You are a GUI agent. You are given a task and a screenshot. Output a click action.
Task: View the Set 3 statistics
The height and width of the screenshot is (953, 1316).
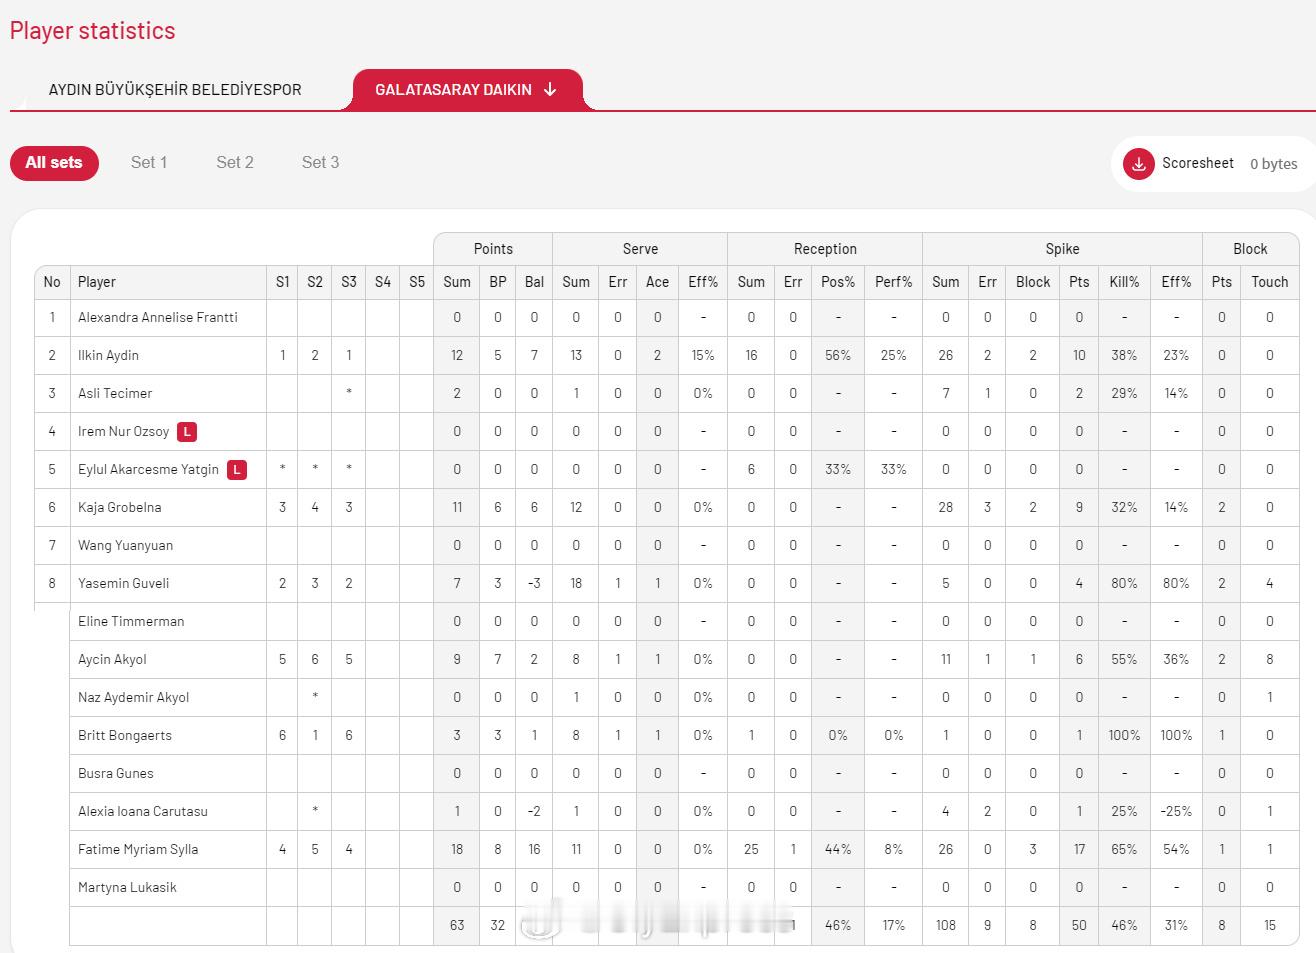click(320, 162)
